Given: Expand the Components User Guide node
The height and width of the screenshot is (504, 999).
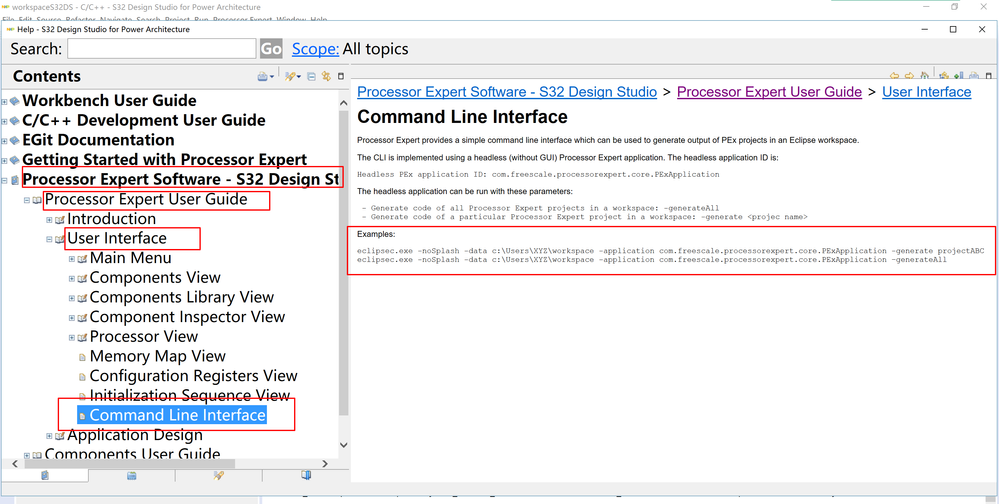Looking at the screenshot, I should click(27, 455).
